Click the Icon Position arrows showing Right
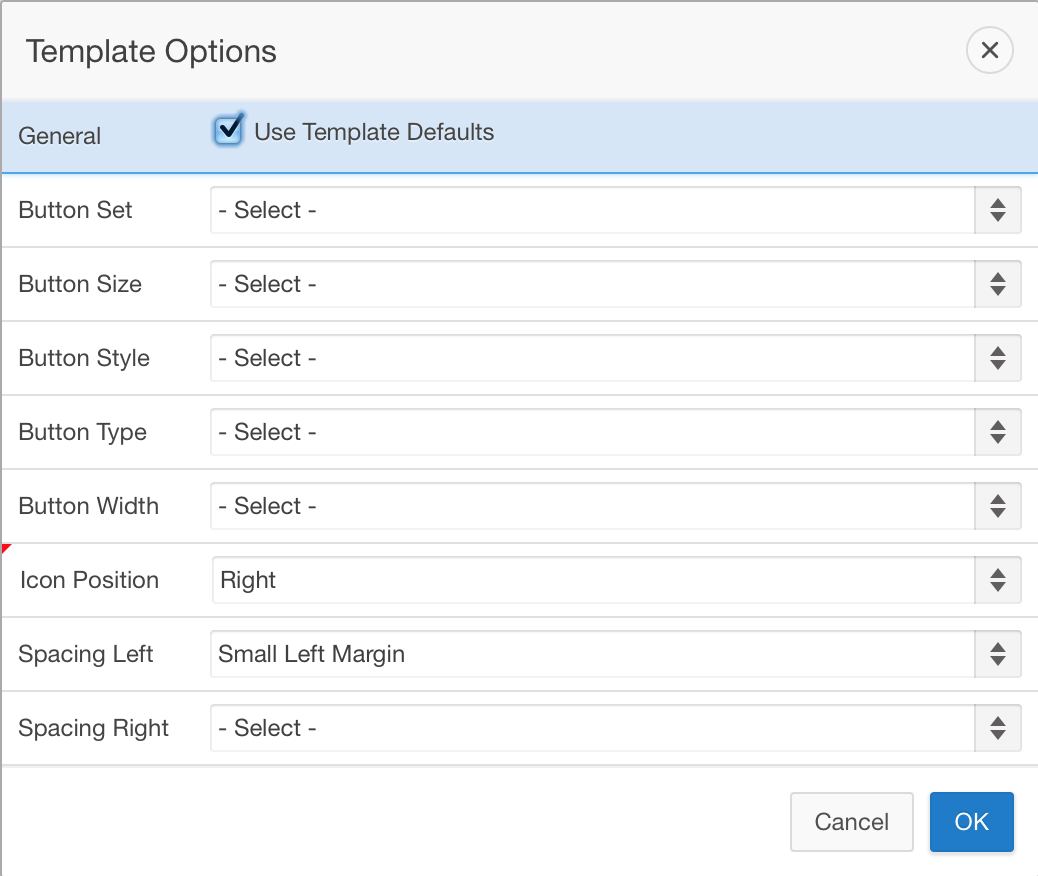 pos(997,580)
